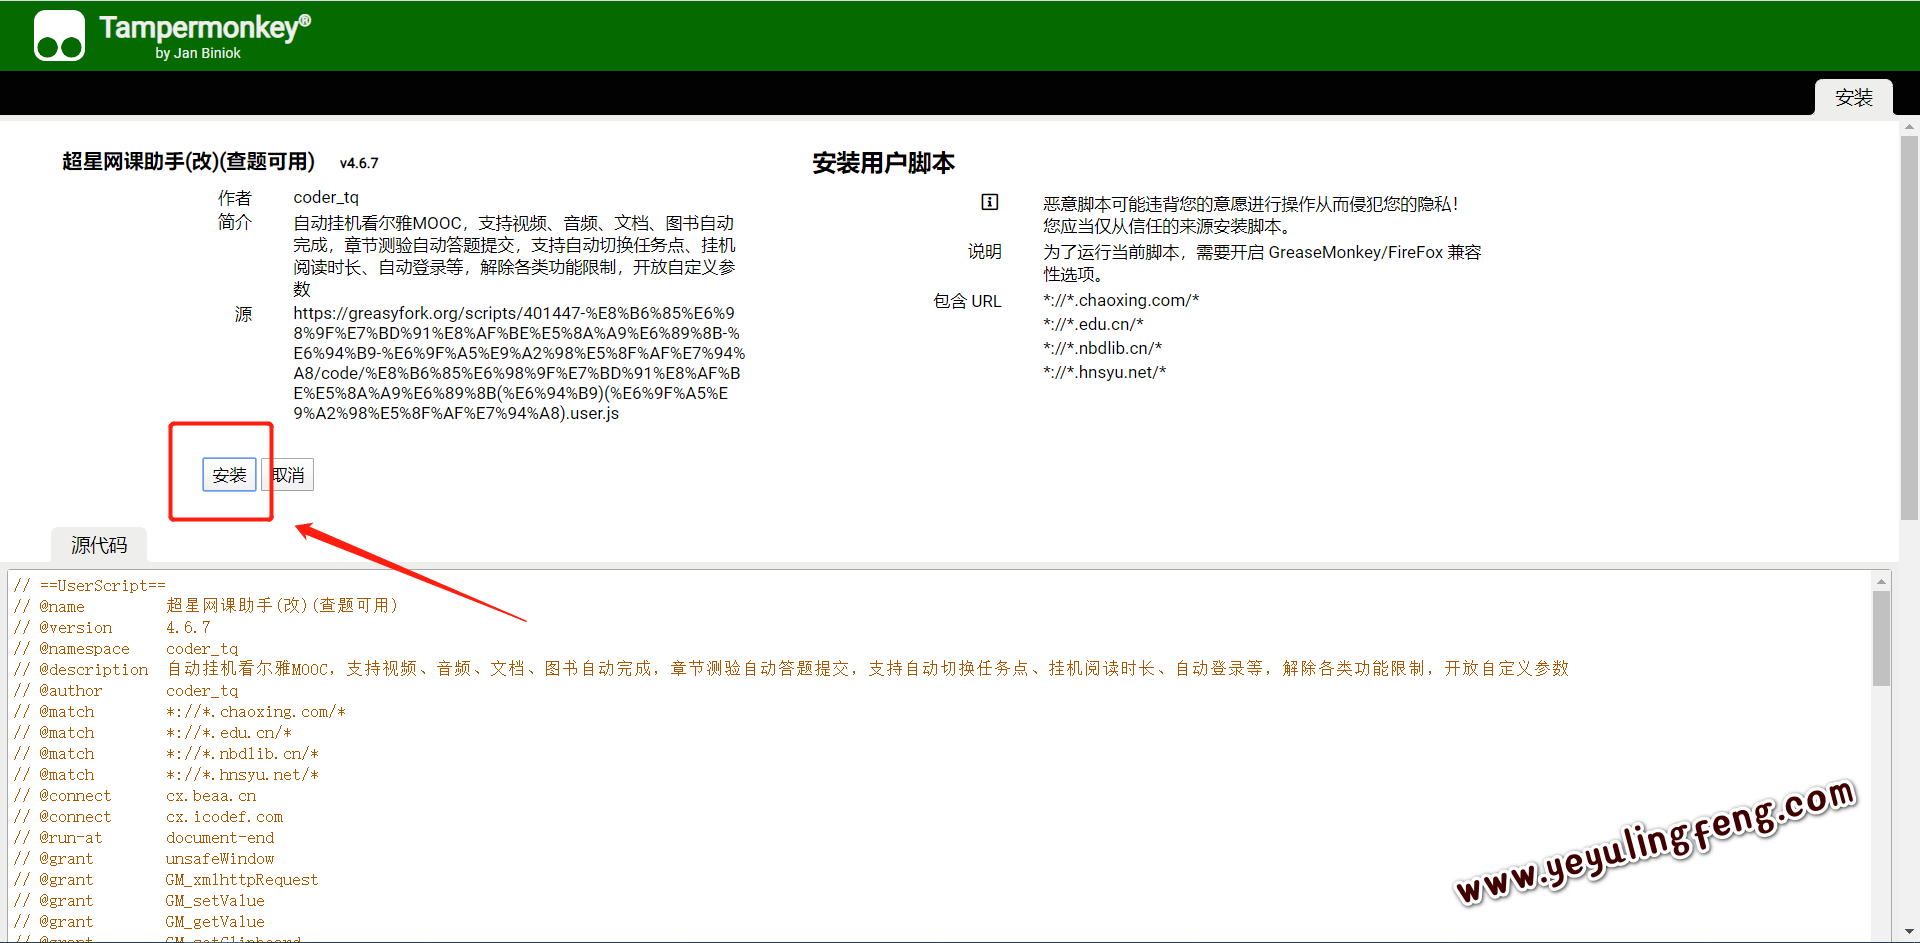Open the 源代码 tab

(x=99, y=545)
